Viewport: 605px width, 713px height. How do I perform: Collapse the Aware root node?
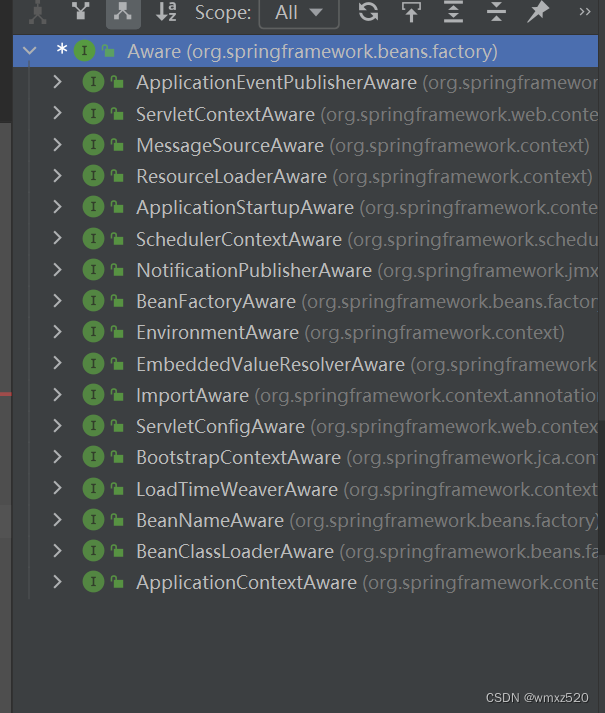click(30, 50)
